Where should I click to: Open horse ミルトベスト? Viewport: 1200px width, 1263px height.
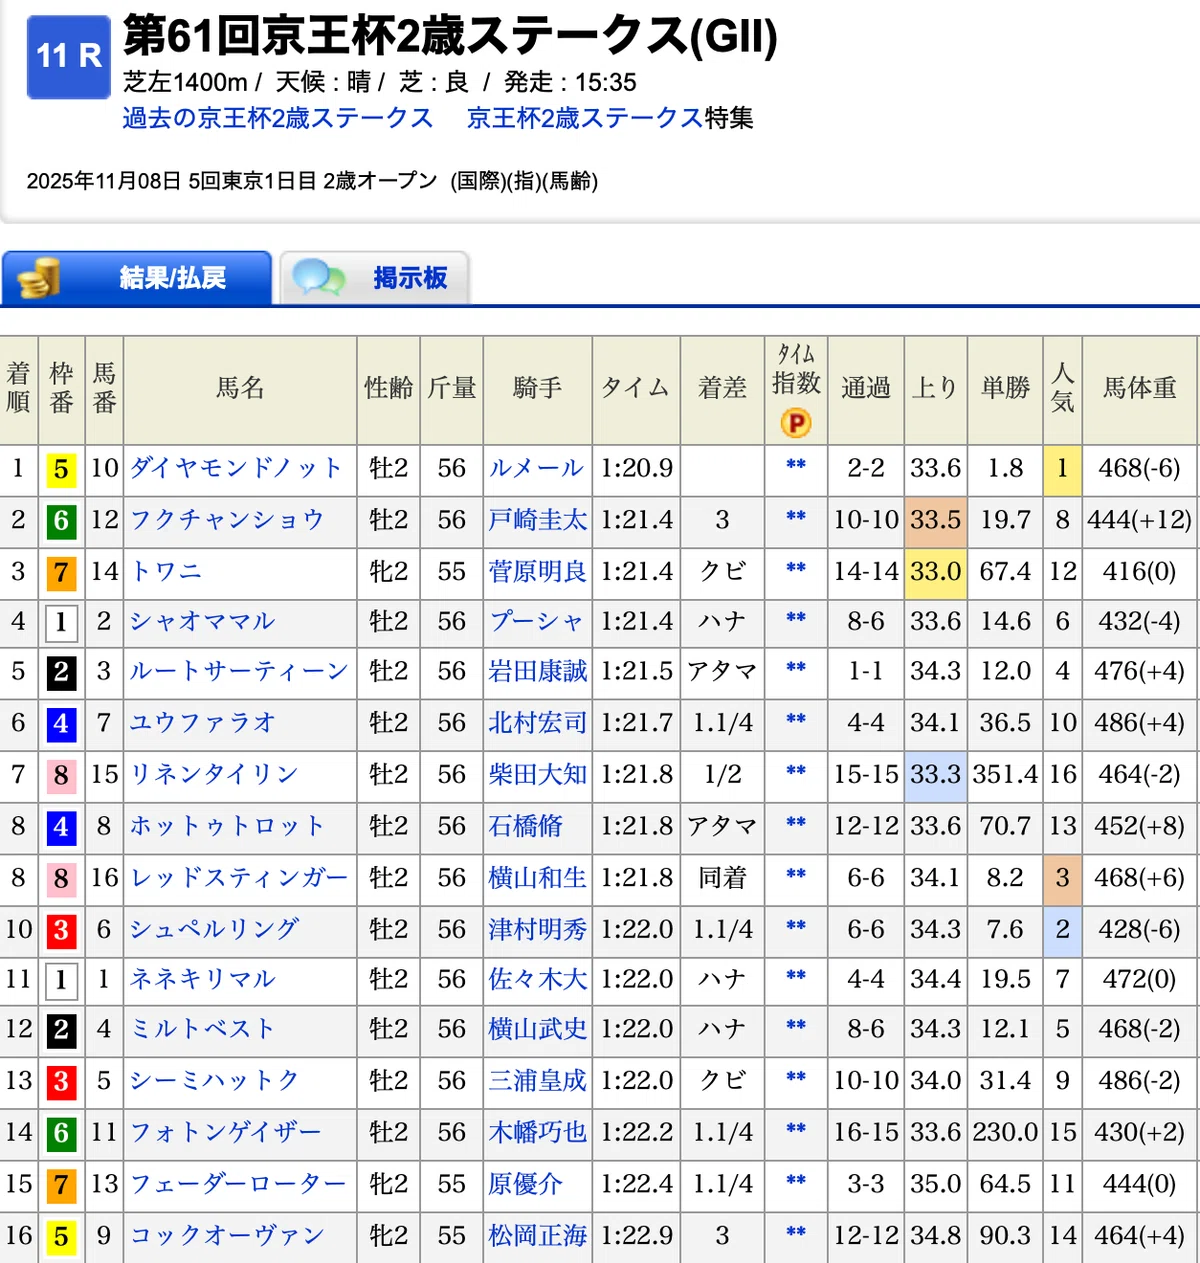pos(202,1029)
